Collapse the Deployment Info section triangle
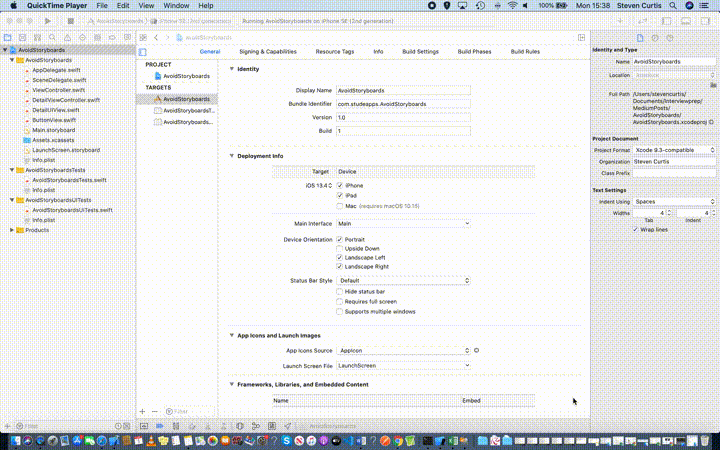 coord(231,156)
